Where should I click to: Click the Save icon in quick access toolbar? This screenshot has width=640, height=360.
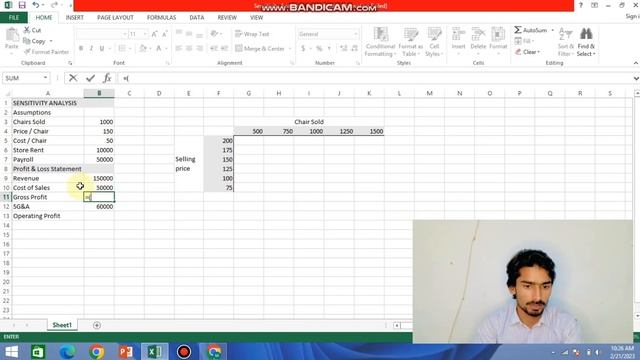(22, 5)
